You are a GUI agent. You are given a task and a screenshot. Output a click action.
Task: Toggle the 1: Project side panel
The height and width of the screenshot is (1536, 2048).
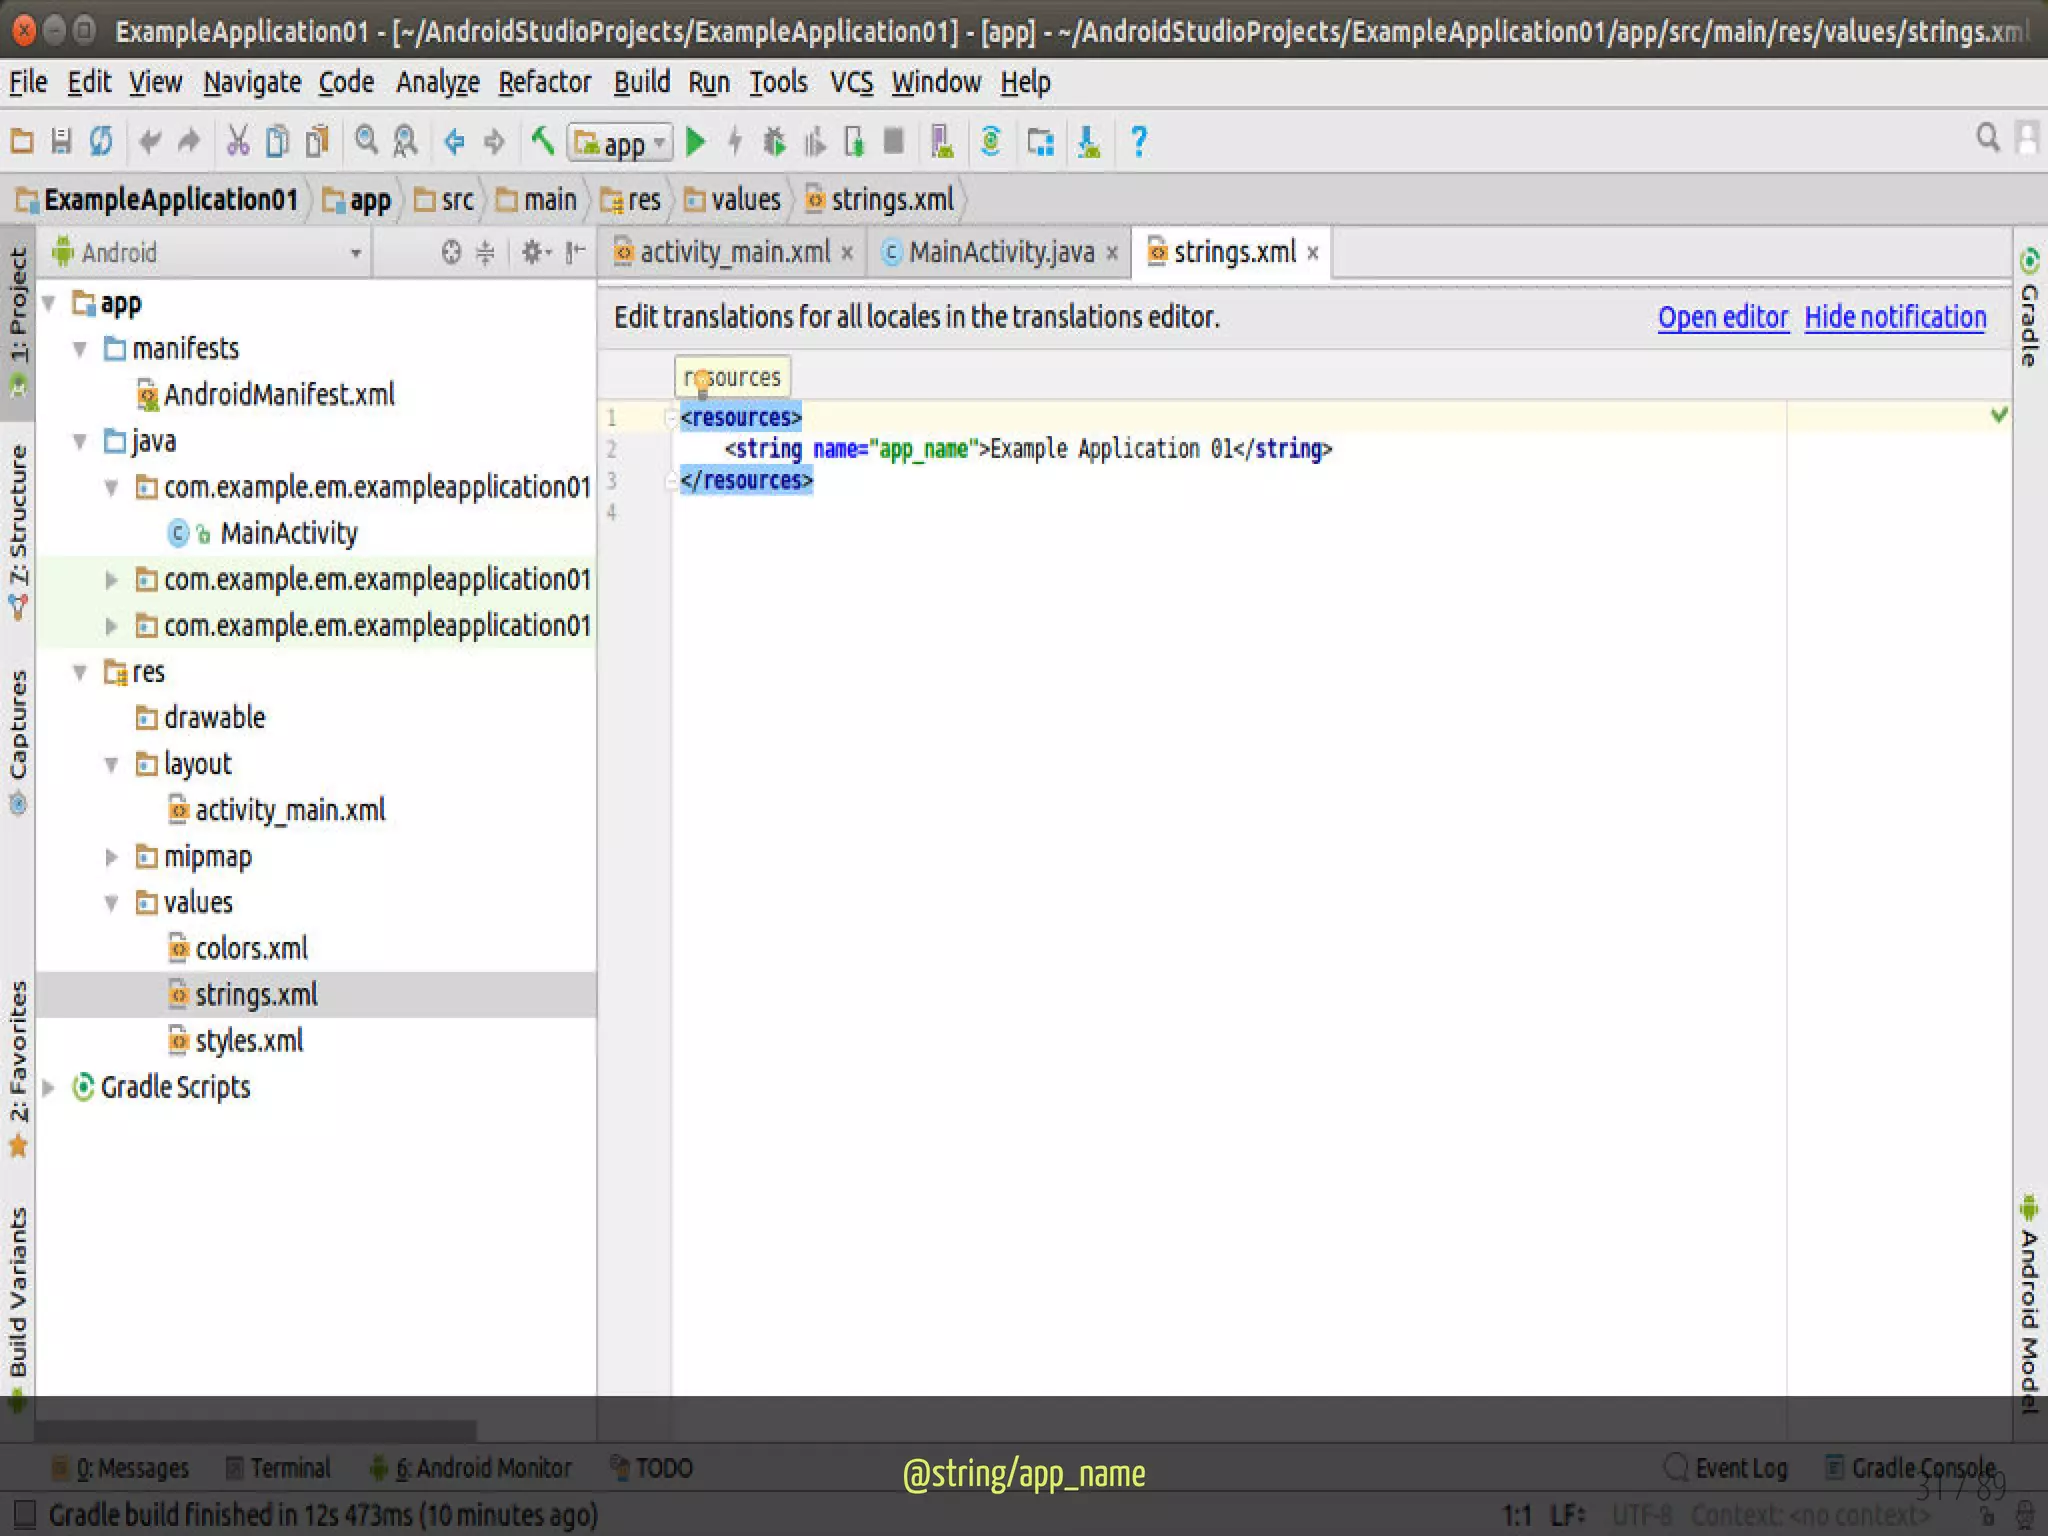point(18,322)
